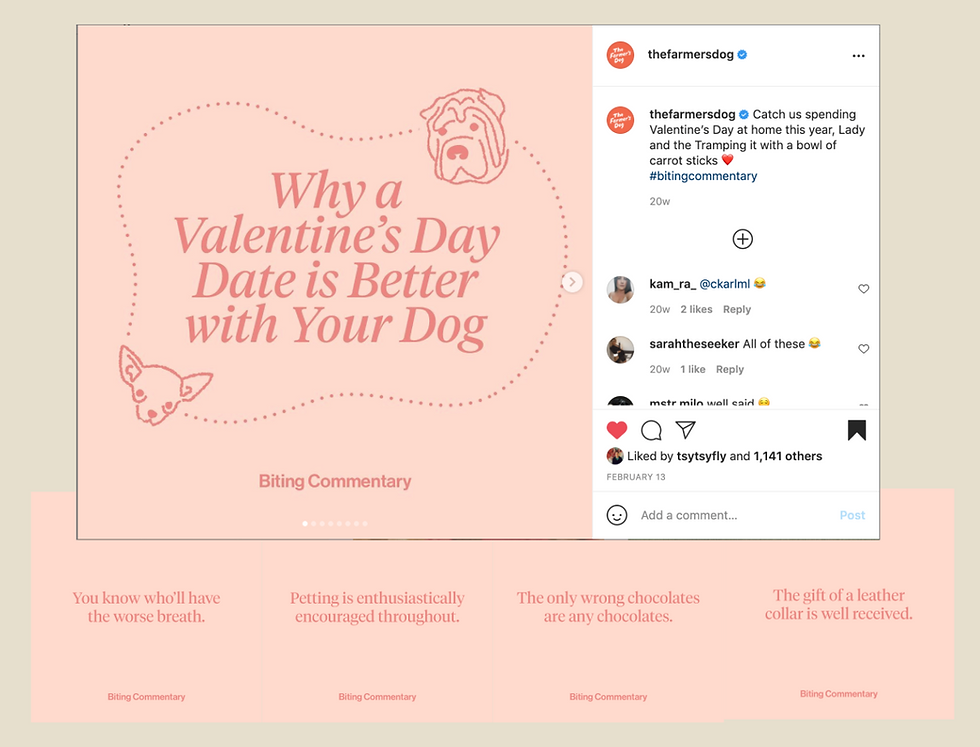Open the #bitingcommentary hashtag
Screen dimensions: 980x747
pyautogui.click(x=703, y=176)
